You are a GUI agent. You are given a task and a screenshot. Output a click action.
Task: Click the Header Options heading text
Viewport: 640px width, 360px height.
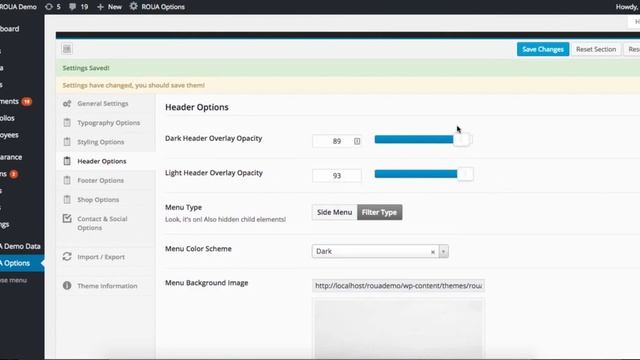tap(197, 107)
